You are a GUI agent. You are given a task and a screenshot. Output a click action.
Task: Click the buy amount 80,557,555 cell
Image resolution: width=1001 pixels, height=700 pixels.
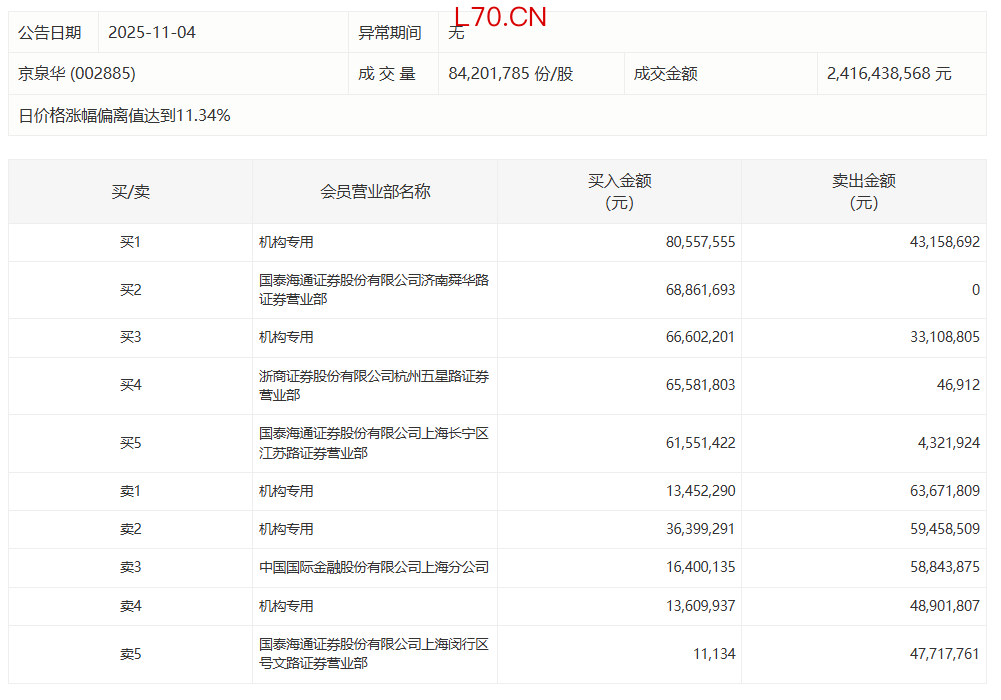pos(700,242)
